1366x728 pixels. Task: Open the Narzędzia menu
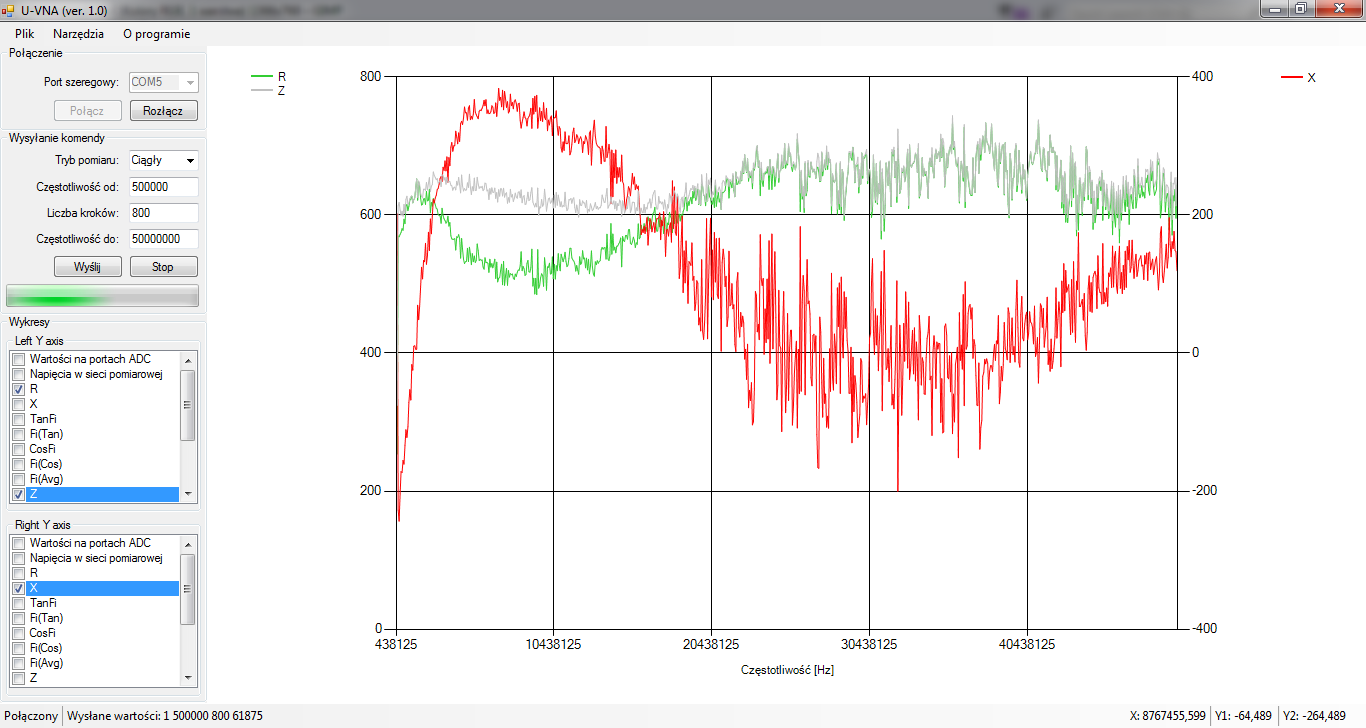tap(78, 33)
